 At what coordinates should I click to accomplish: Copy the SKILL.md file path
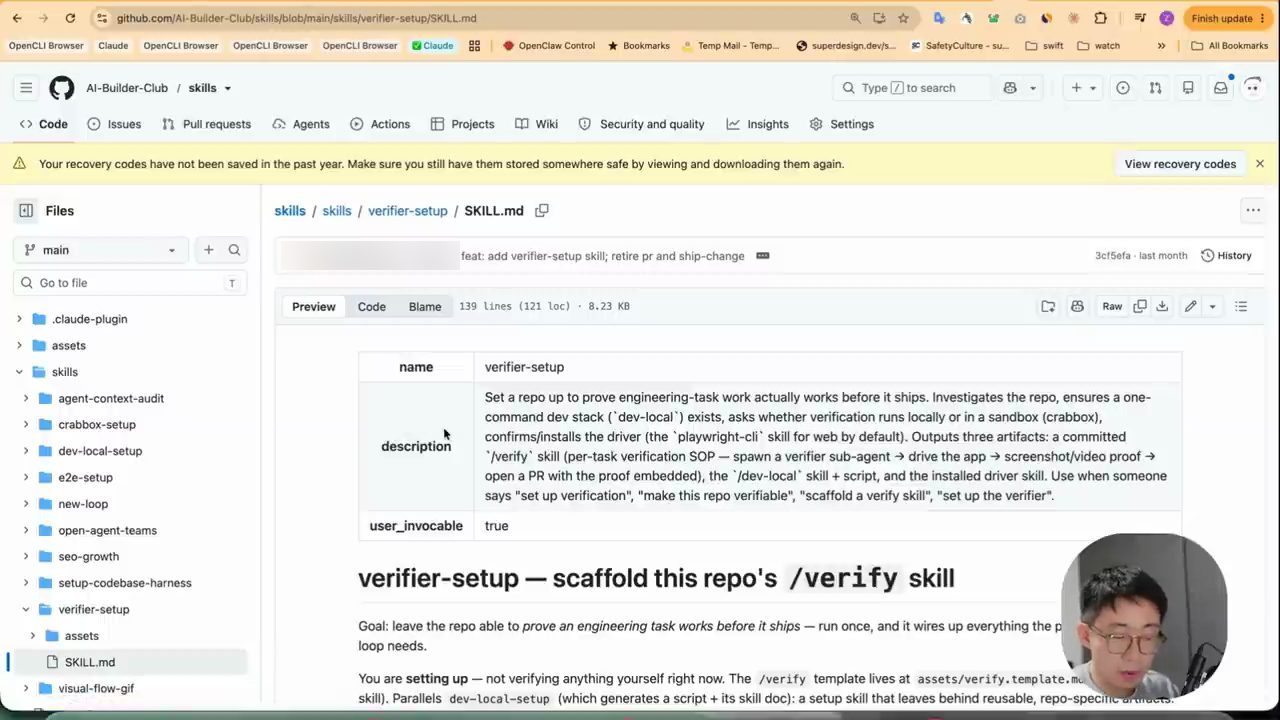[x=542, y=211]
